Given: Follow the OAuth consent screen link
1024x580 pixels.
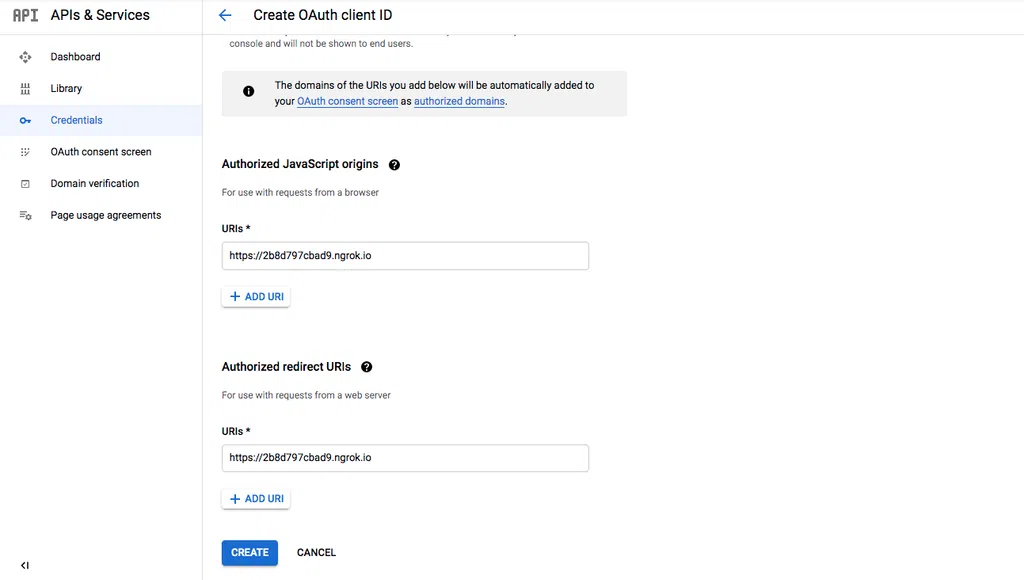Looking at the screenshot, I should click(x=347, y=101).
